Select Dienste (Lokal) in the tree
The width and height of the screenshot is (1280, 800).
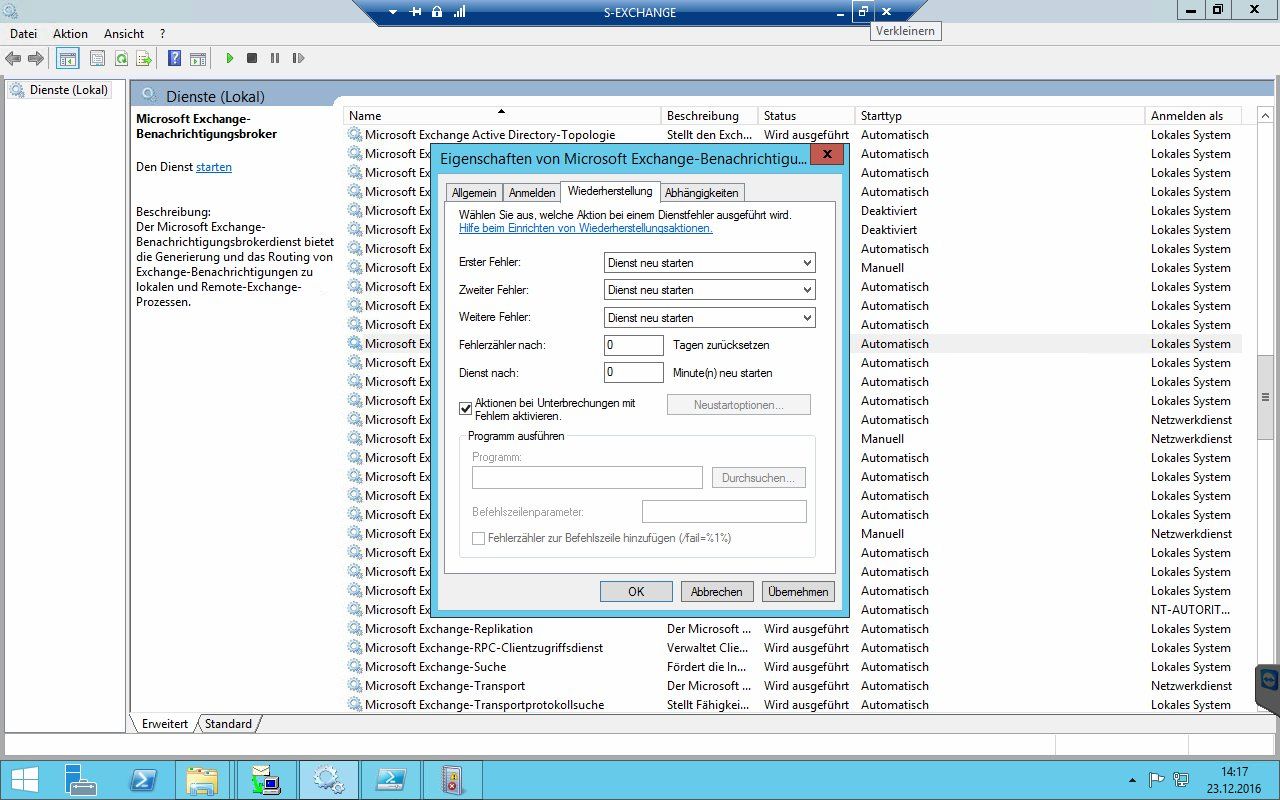click(x=59, y=90)
